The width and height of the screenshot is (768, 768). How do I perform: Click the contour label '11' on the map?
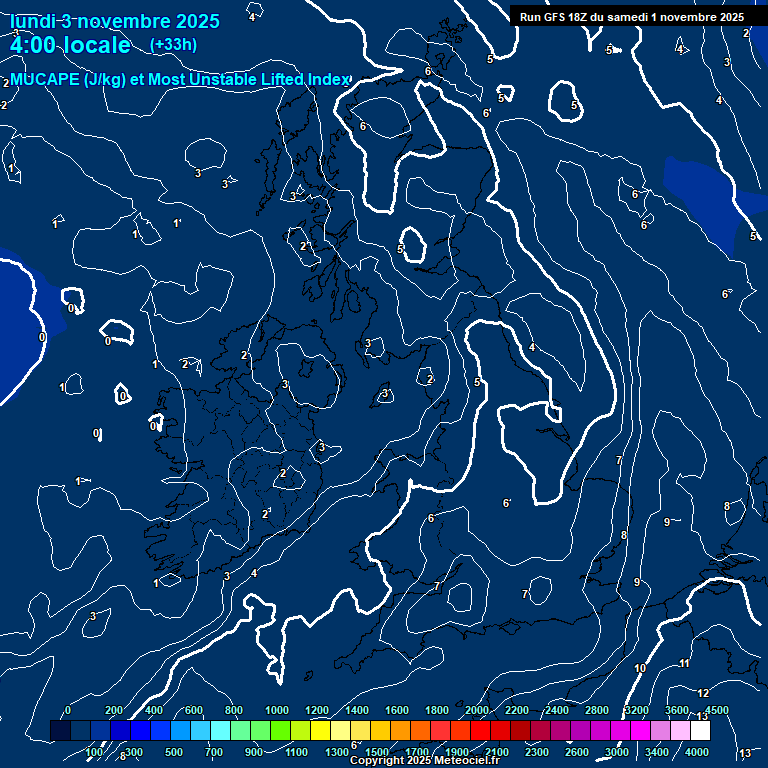(x=685, y=664)
